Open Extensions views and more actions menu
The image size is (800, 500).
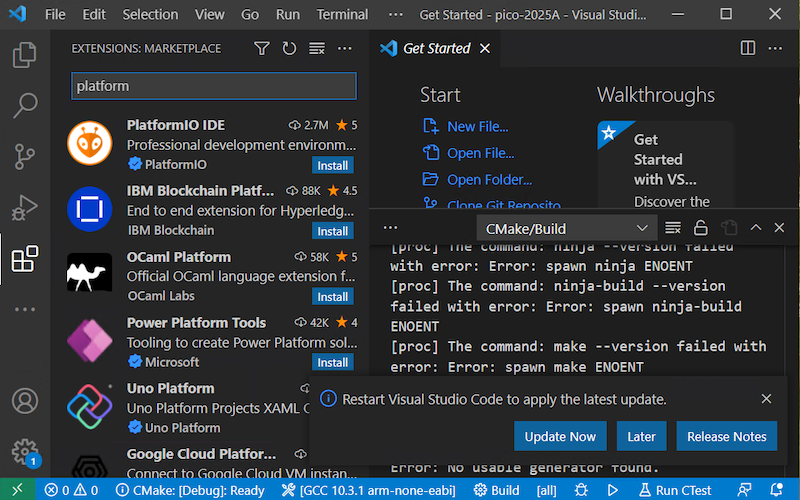[345, 48]
